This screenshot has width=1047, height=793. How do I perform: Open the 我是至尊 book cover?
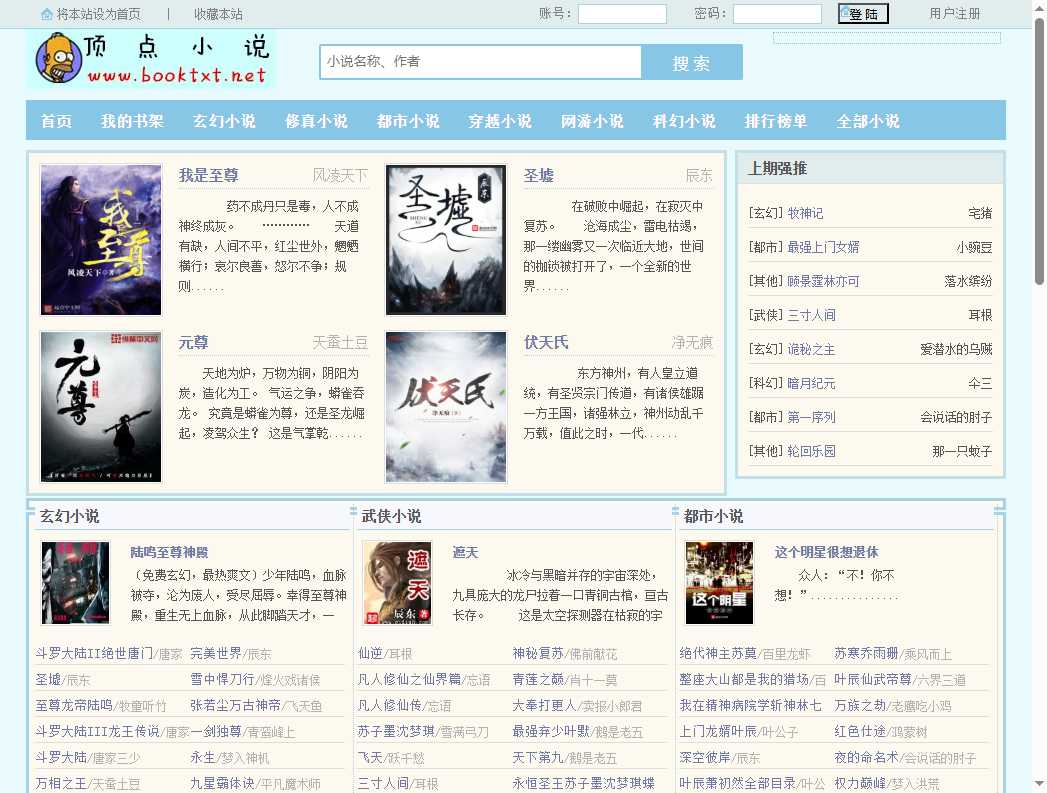click(x=101, y=240)
